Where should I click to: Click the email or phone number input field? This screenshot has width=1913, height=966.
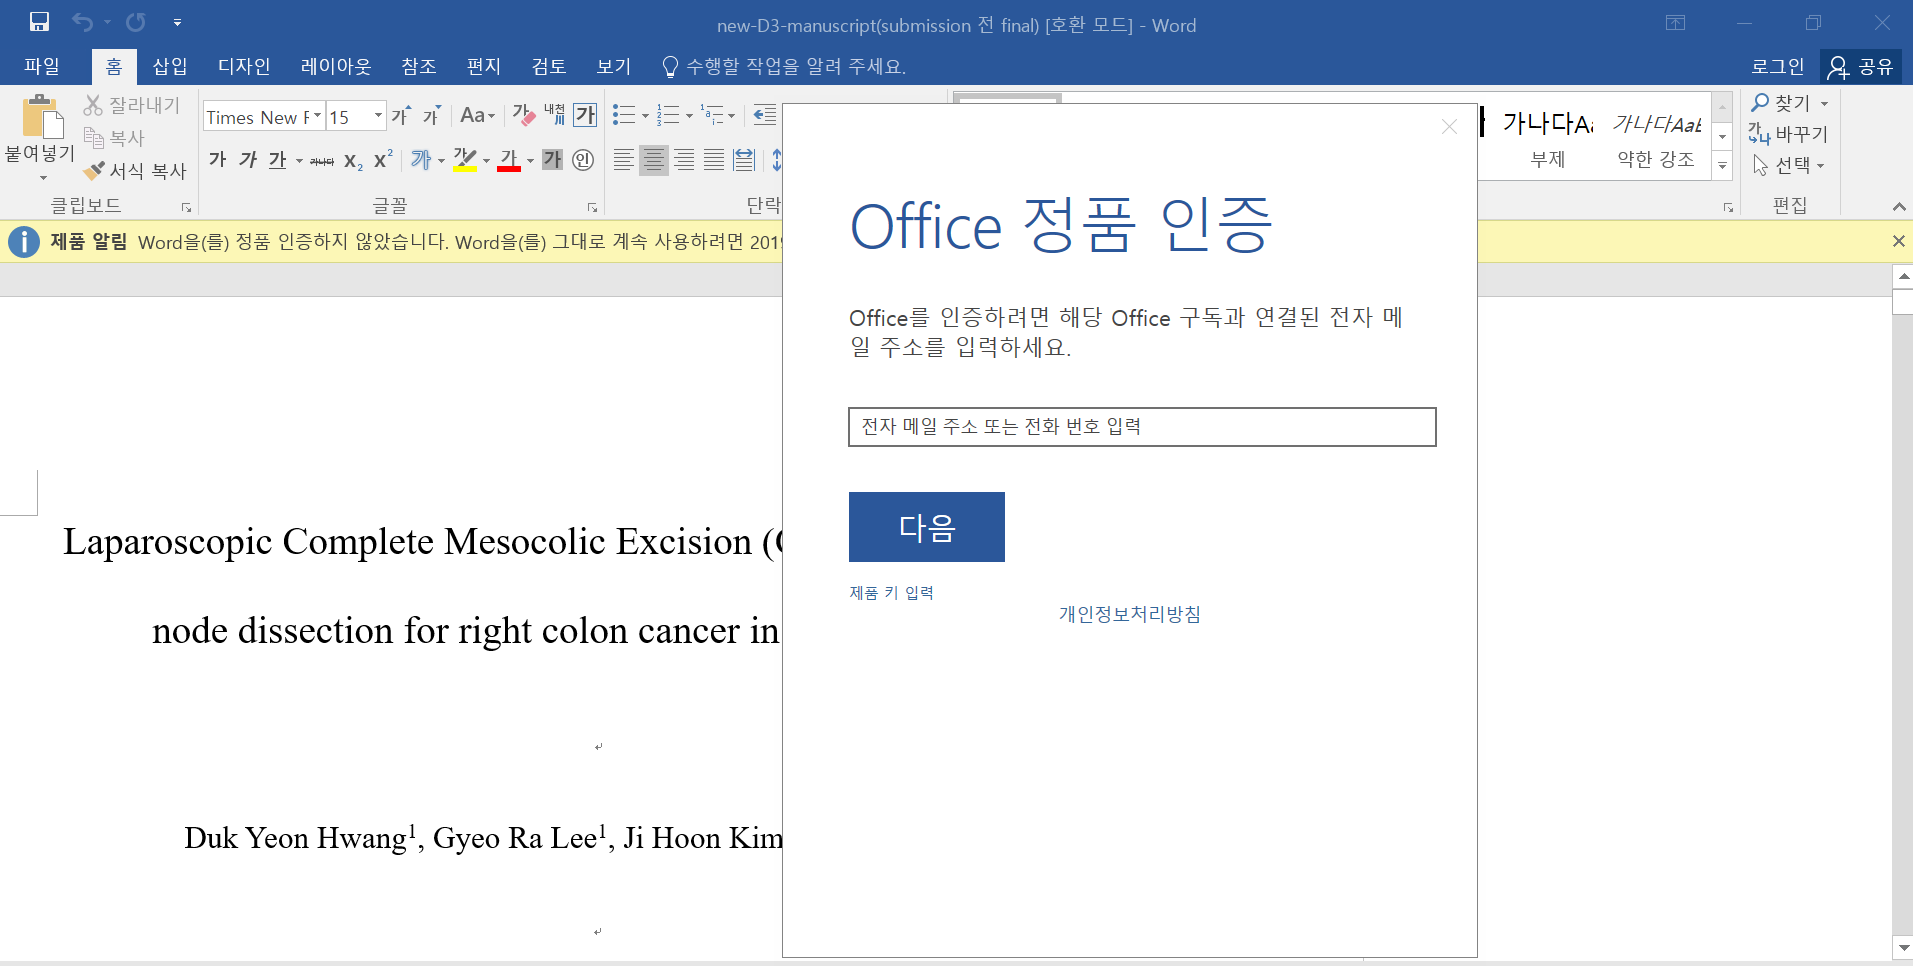click(1142, 427)
